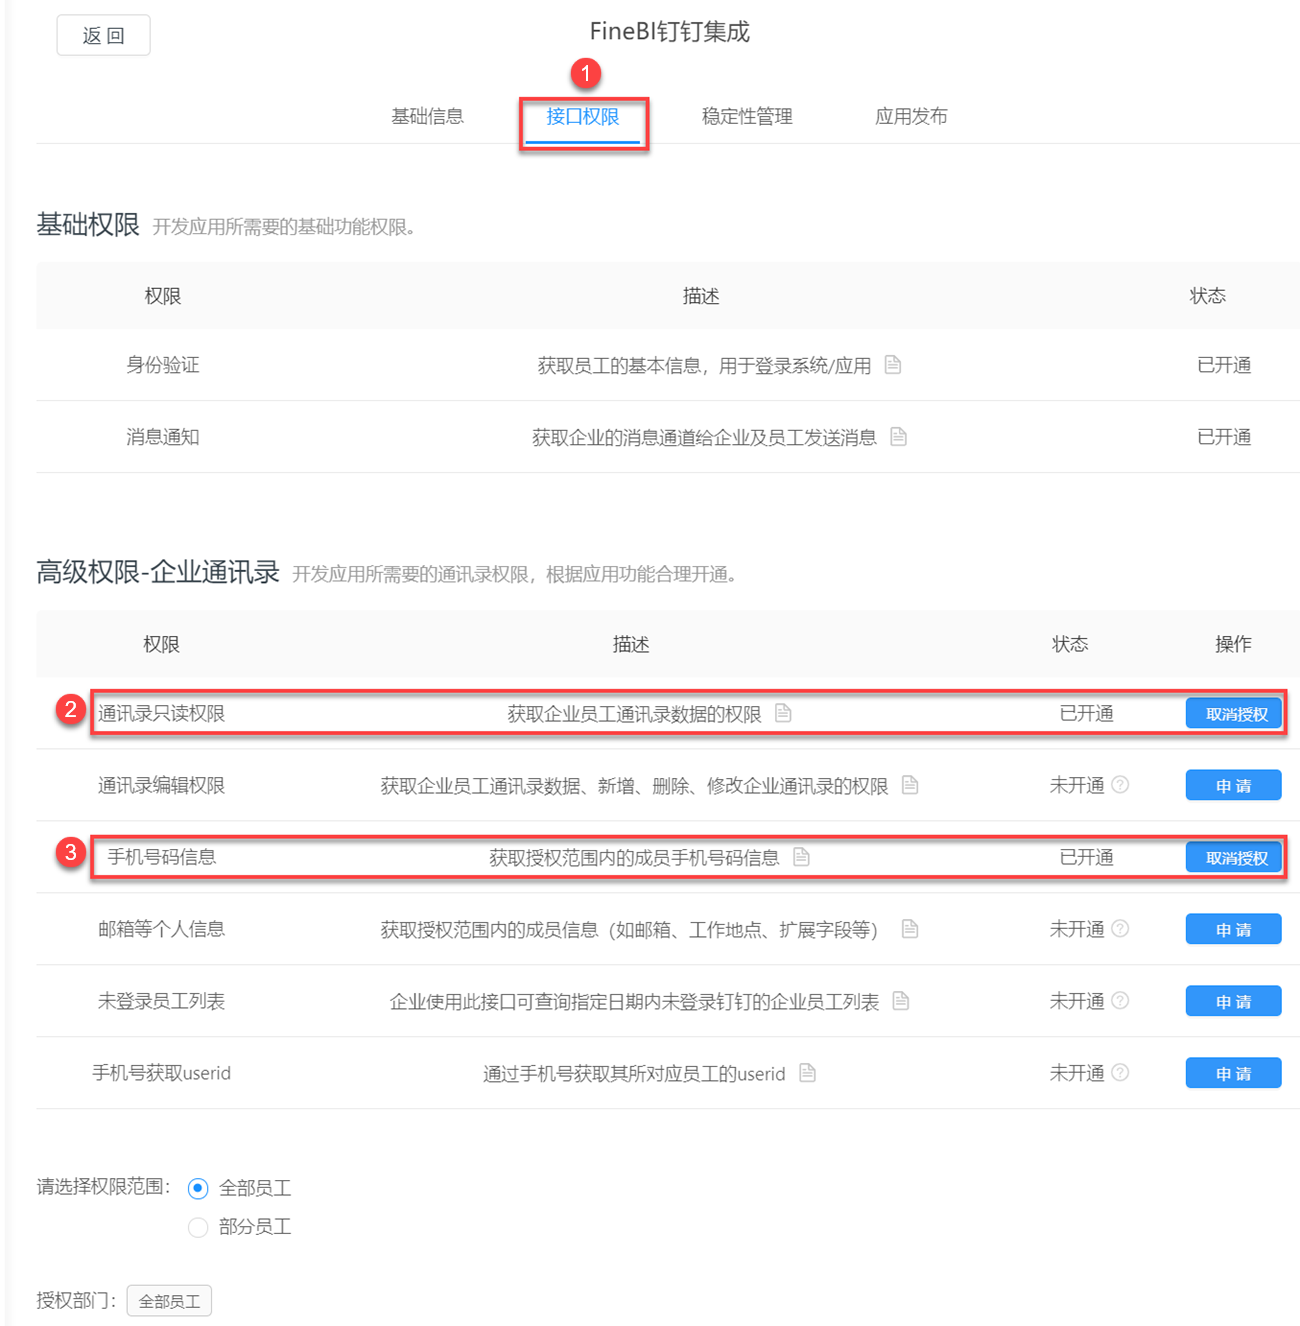Switch to the 接口权限 tab
The height and width of the screenshot is (1326, 1300).
tap(583, 116)
